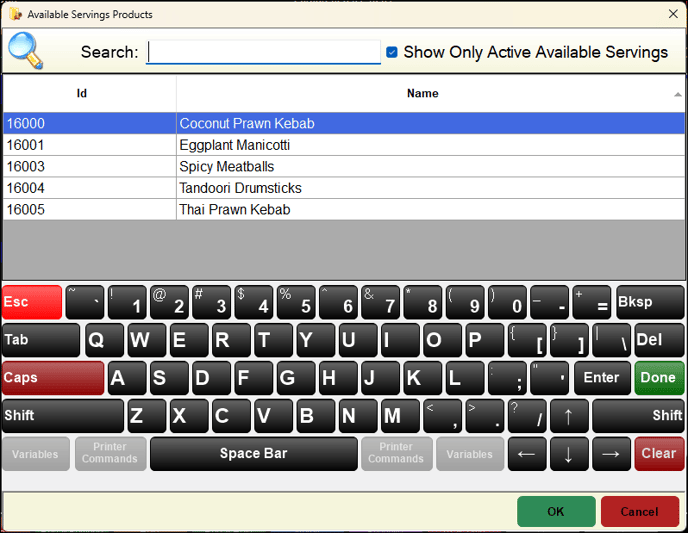
Task: Tap the green Done key
Action: click(x=659, y=378)
